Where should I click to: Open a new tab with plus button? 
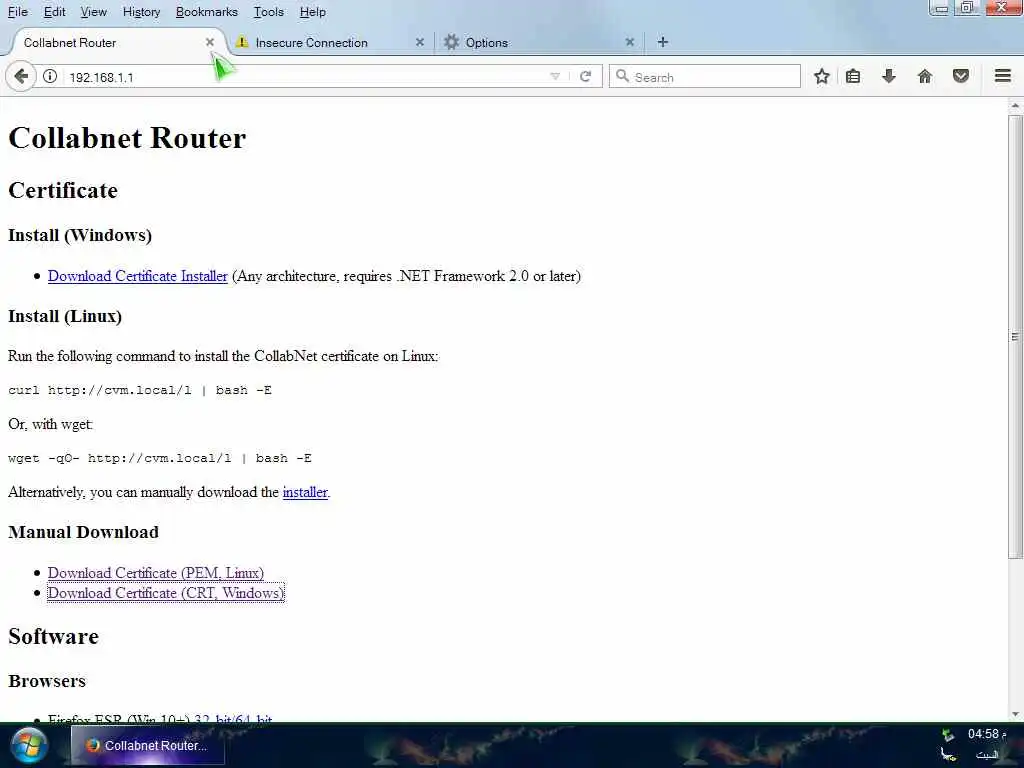(662, 42)
